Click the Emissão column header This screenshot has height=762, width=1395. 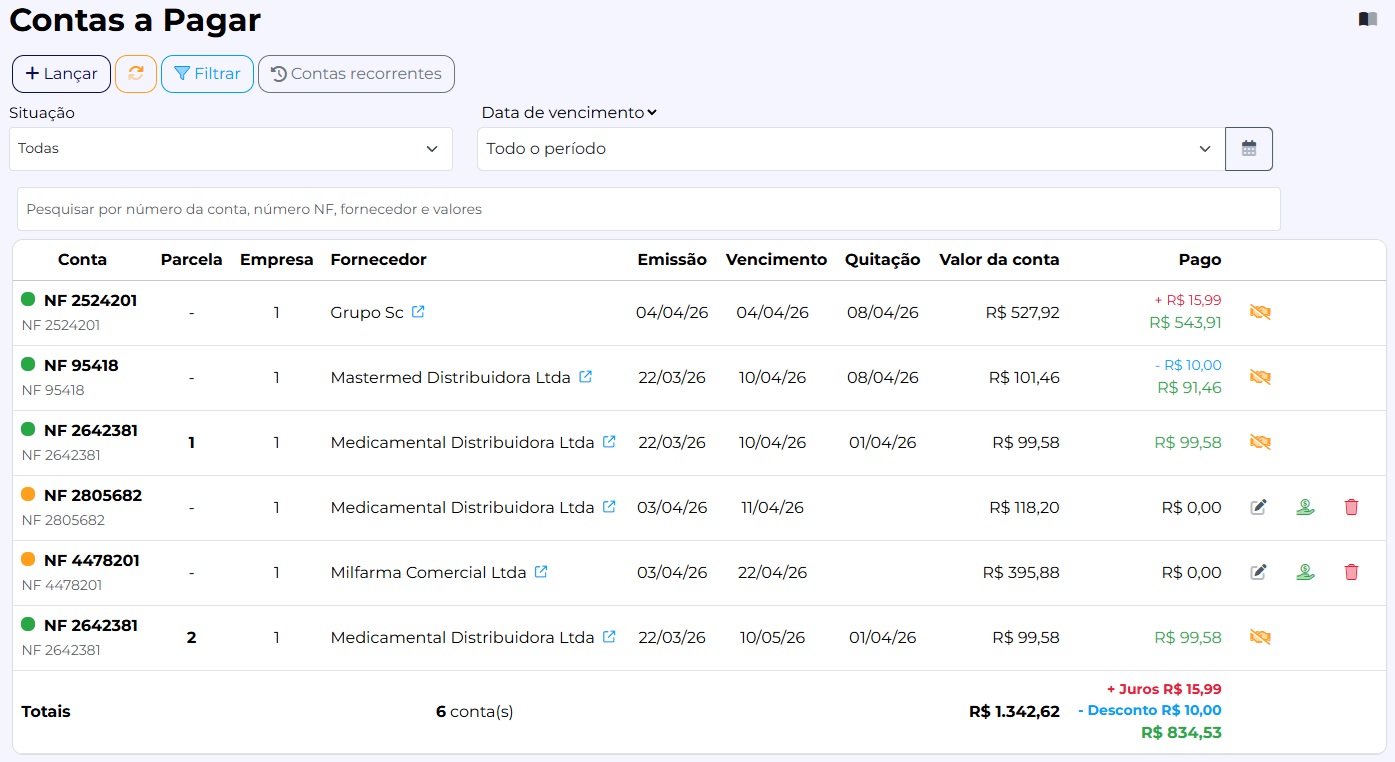click(x=672, y=260)
